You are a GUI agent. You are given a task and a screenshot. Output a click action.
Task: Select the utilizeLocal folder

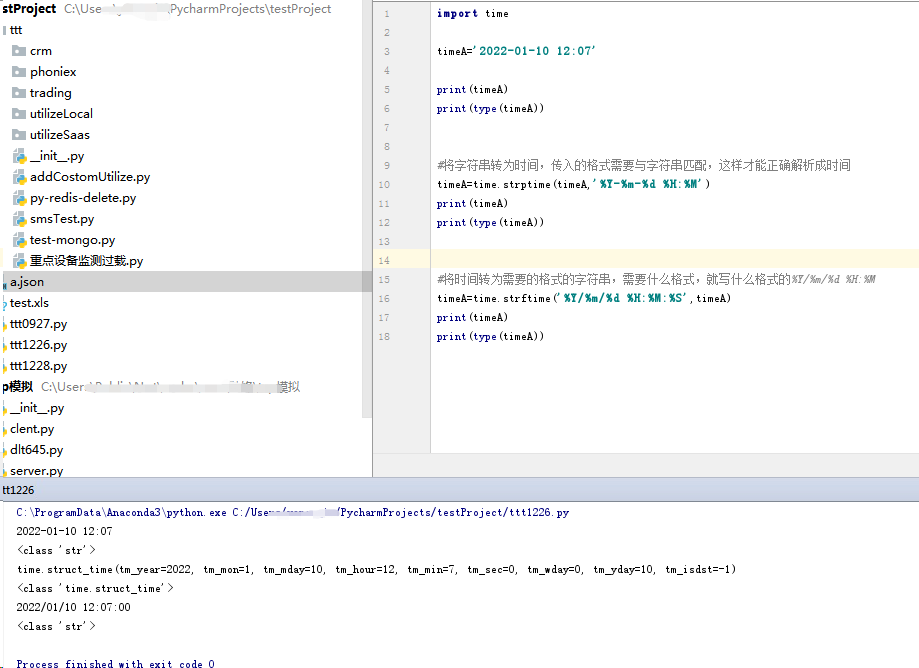[x=62, y=114]
